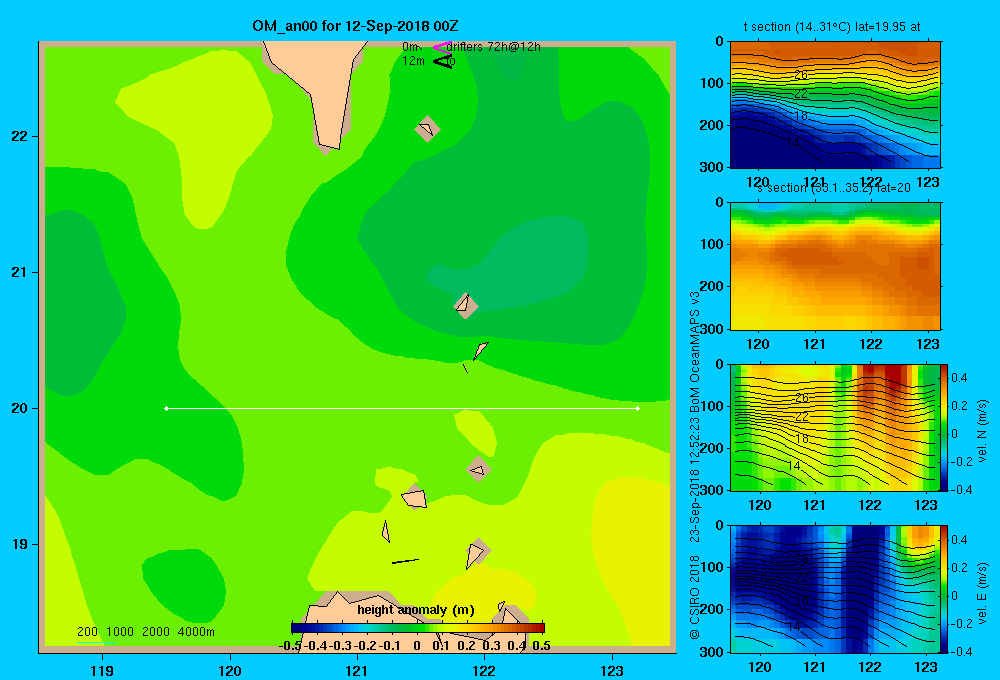
Task: Click the '© CSIRO 2018' vertical credit text
Action: point(695,597)
